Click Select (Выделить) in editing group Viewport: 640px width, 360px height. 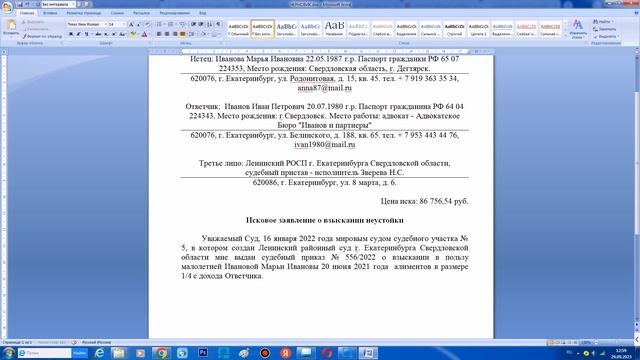click(606, 36)
